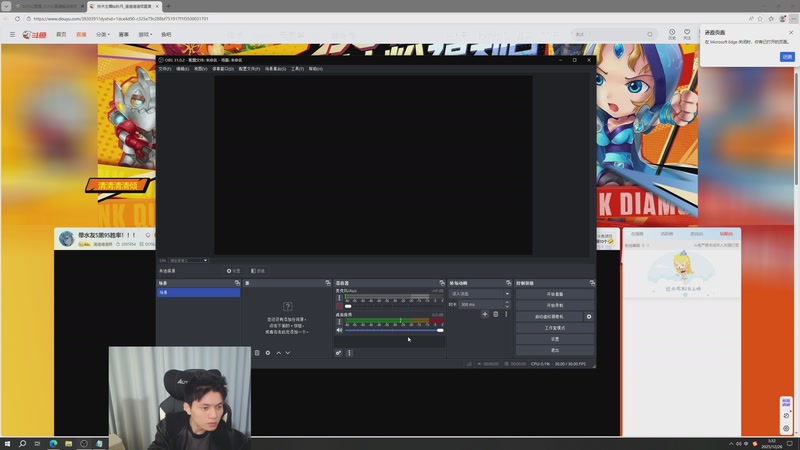
Task: Pop out the audio mixer dock
Action: (442, 283)
